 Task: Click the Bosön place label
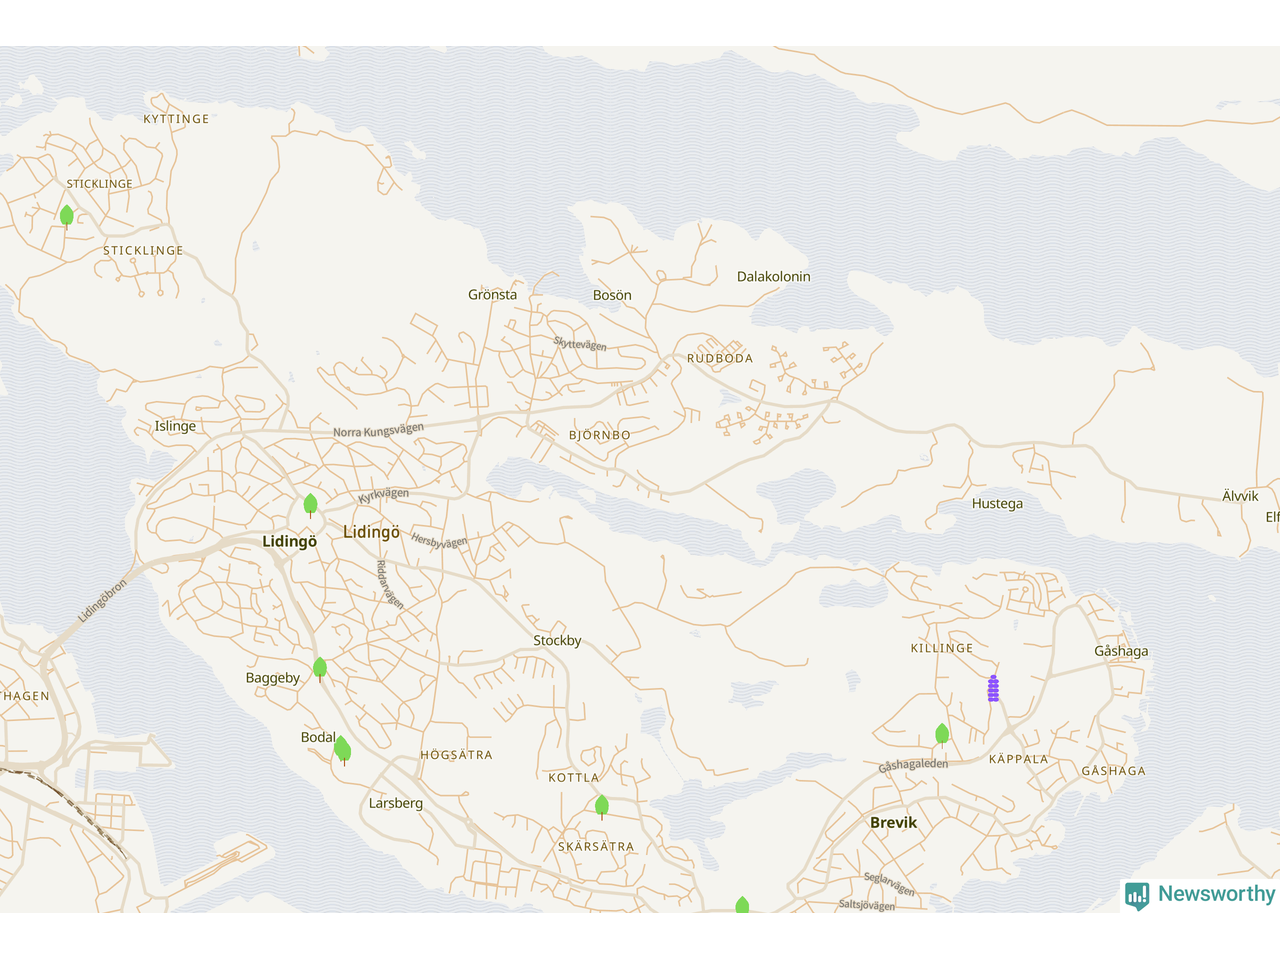coord(612,295)
